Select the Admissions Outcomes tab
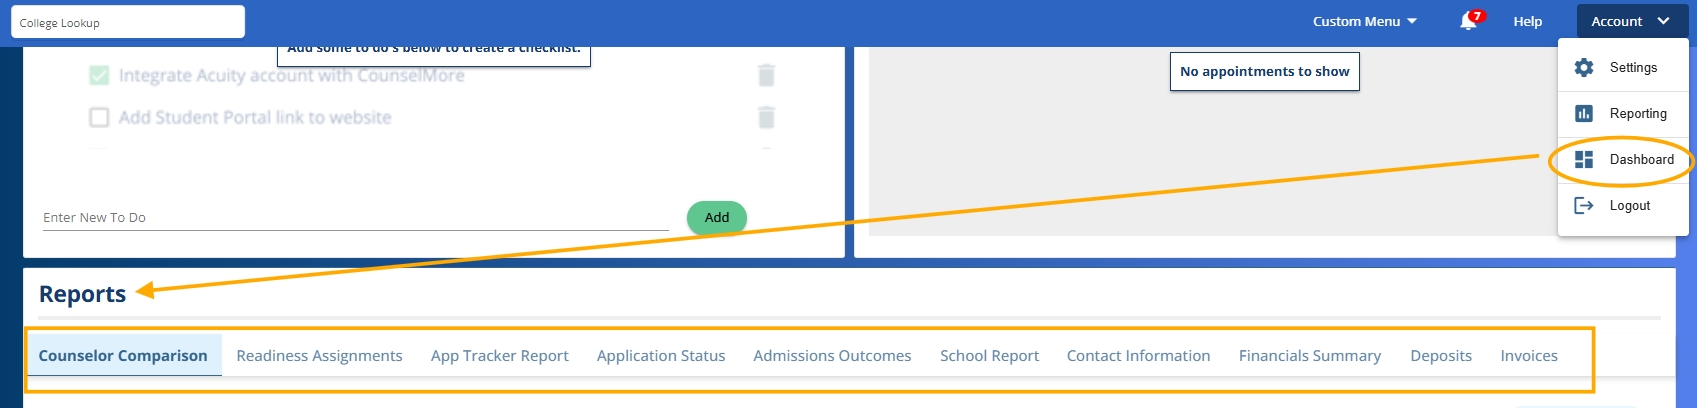Screen dimensions: 1697x408 click(832, 356)
